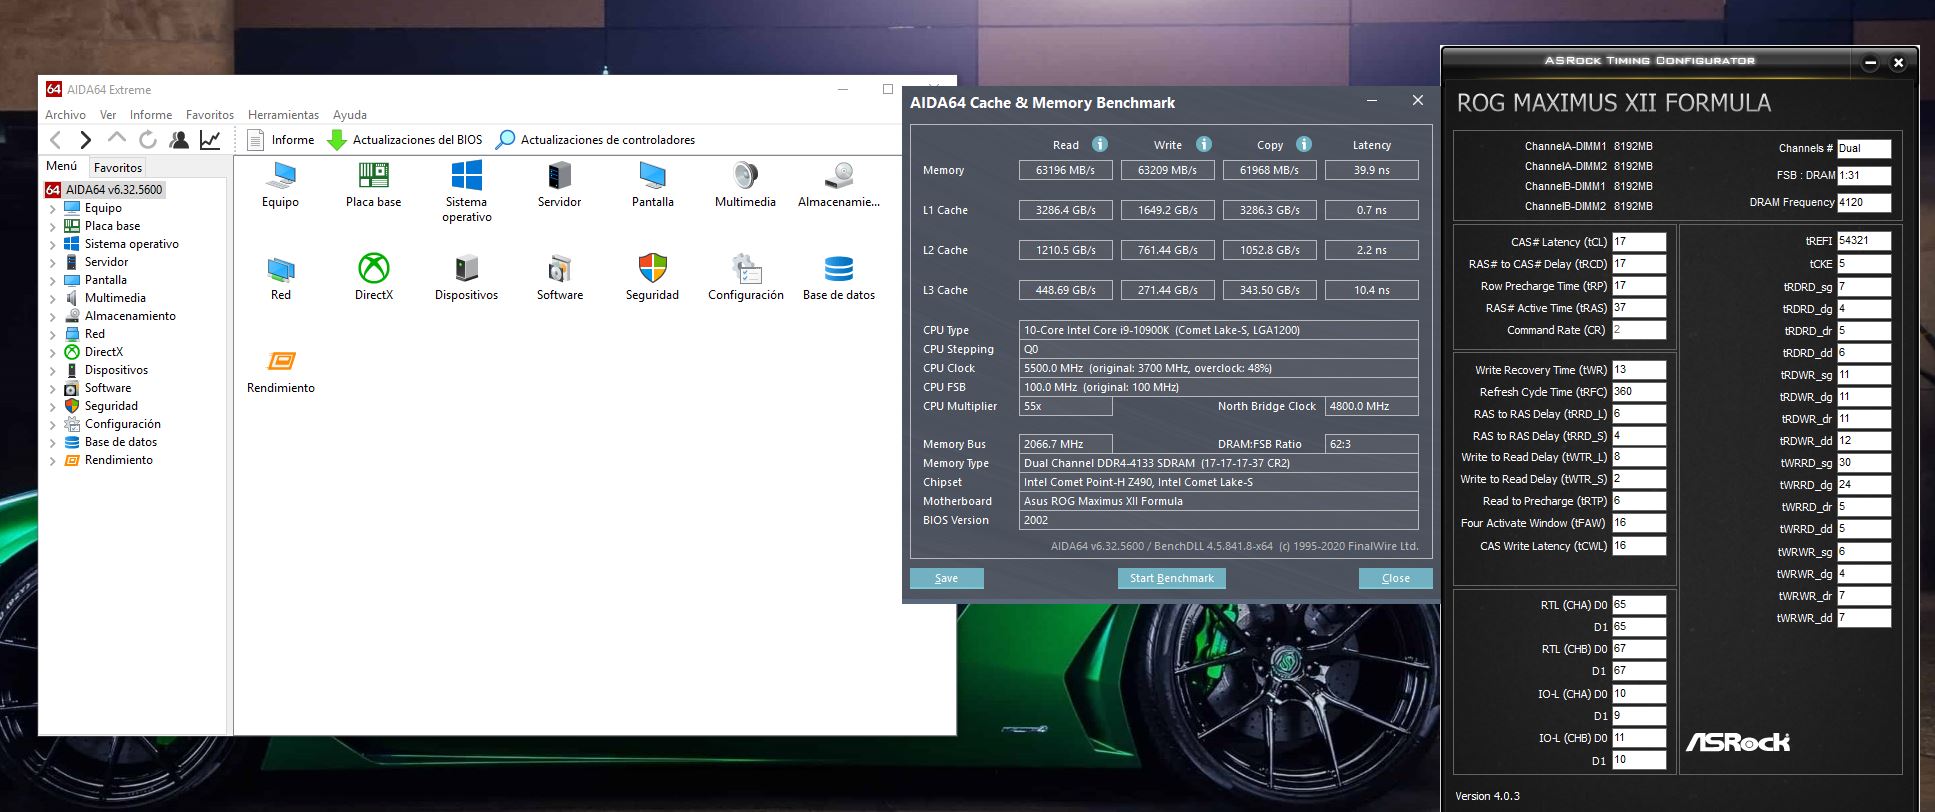Click the up-level arrow in AIDA64 toolbar
This screenshot has width=1935, height=812.
117,139
